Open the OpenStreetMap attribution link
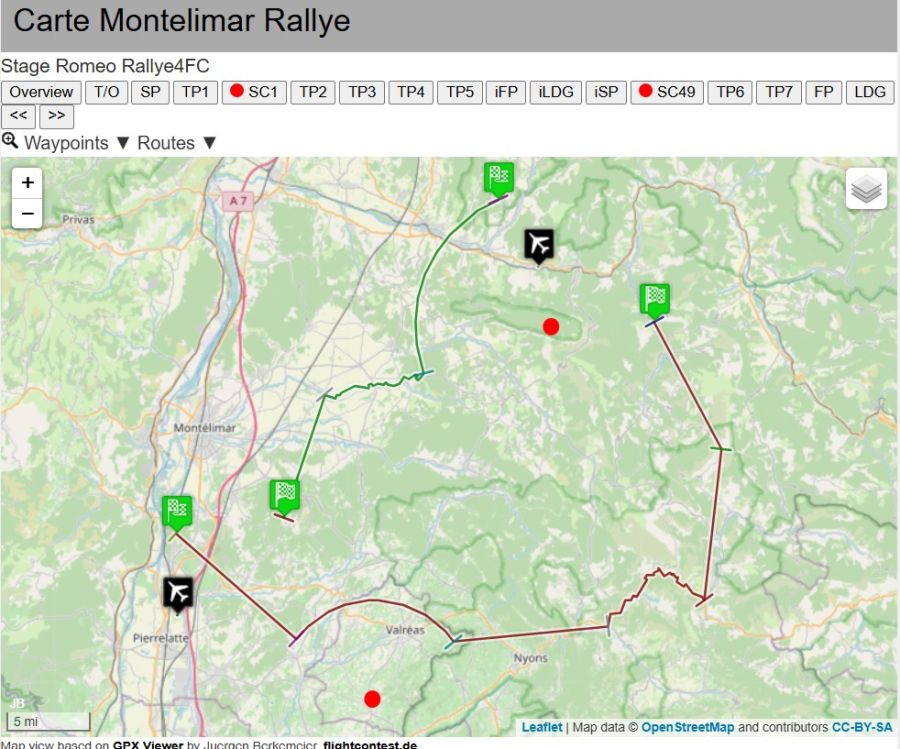This screenshot has width=900, height=749. click(x=687, y=728)
